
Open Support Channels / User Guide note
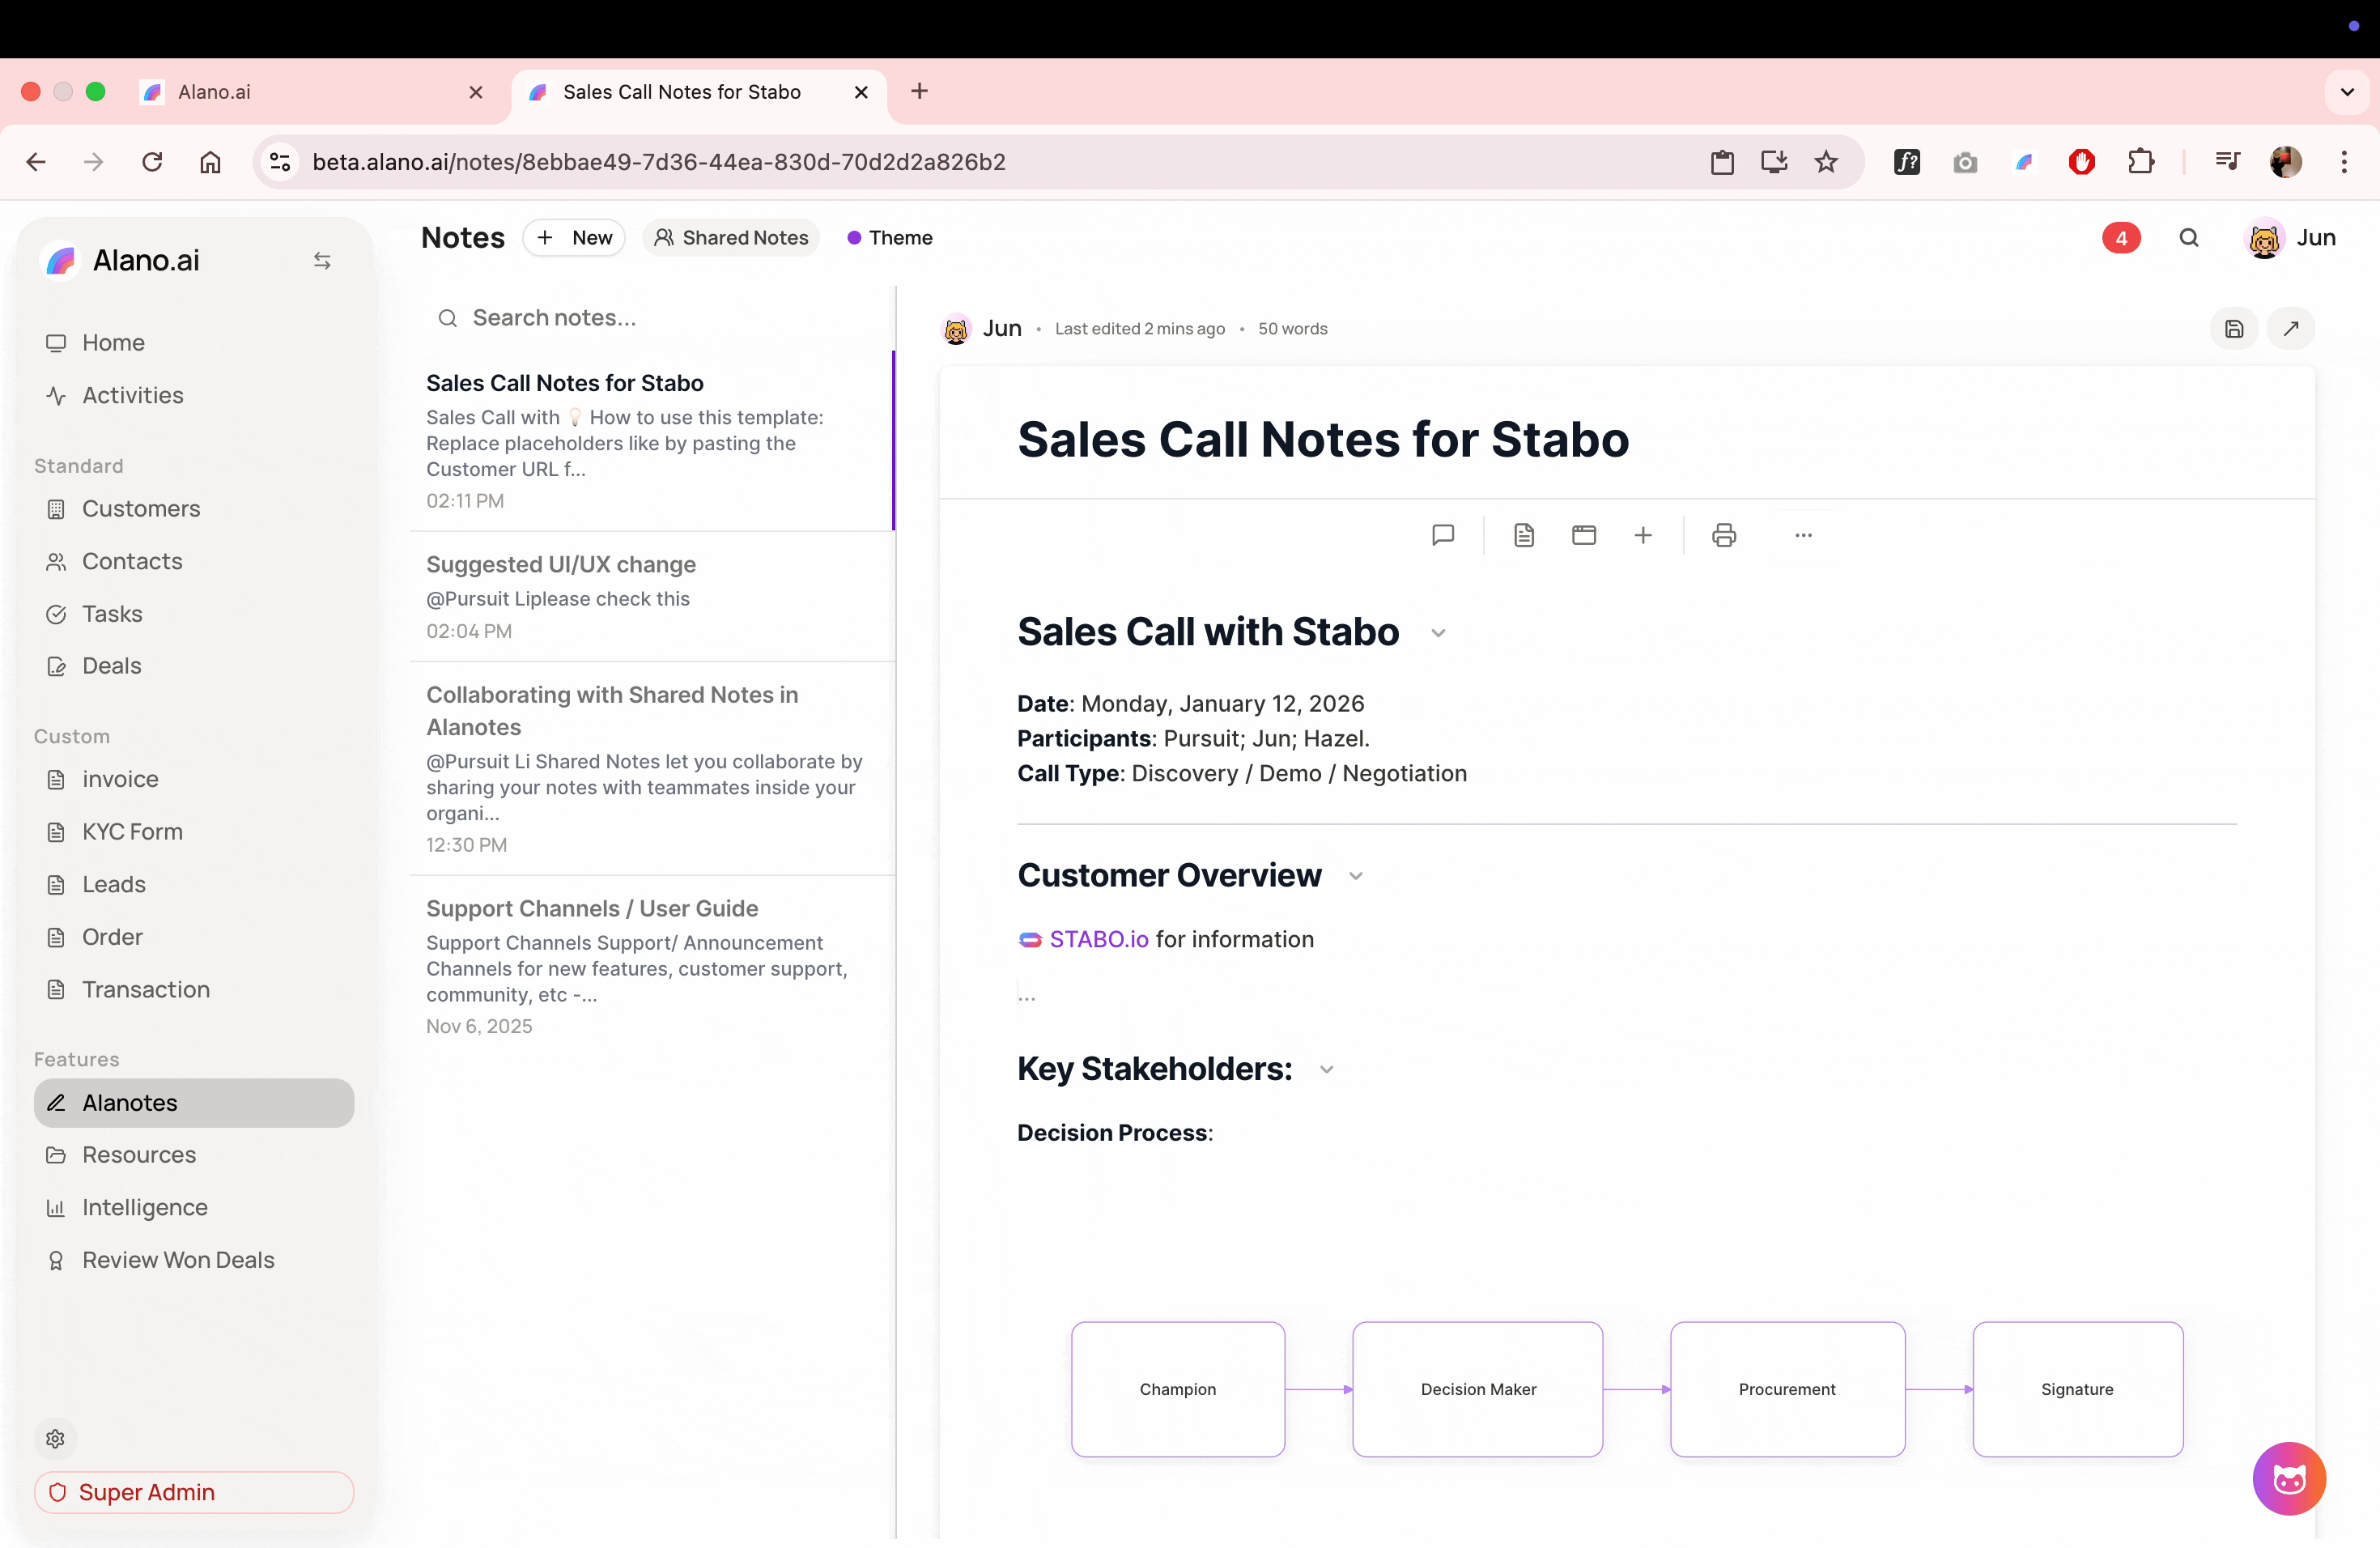click(652, 967)
